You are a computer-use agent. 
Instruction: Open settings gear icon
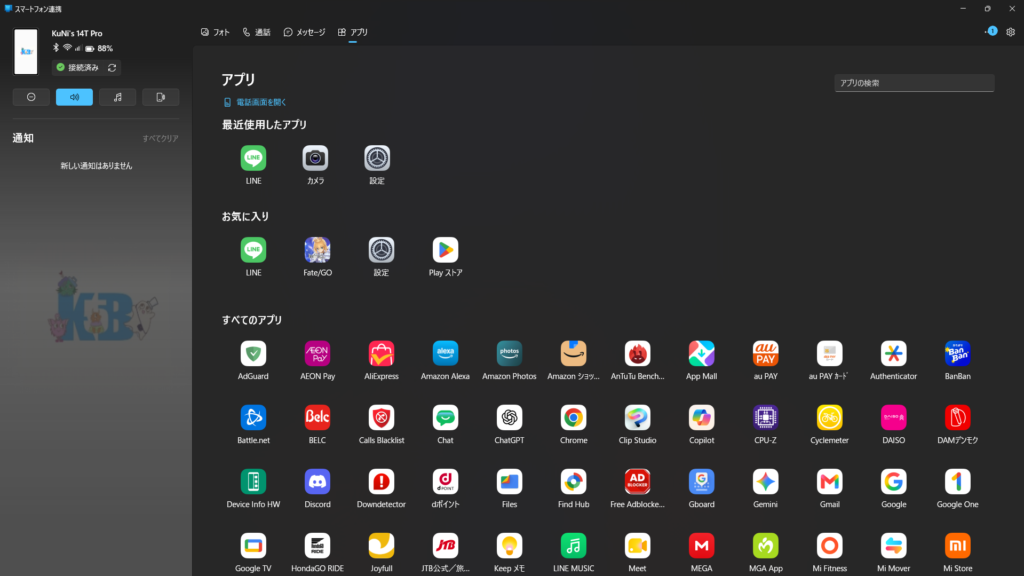1010,32
